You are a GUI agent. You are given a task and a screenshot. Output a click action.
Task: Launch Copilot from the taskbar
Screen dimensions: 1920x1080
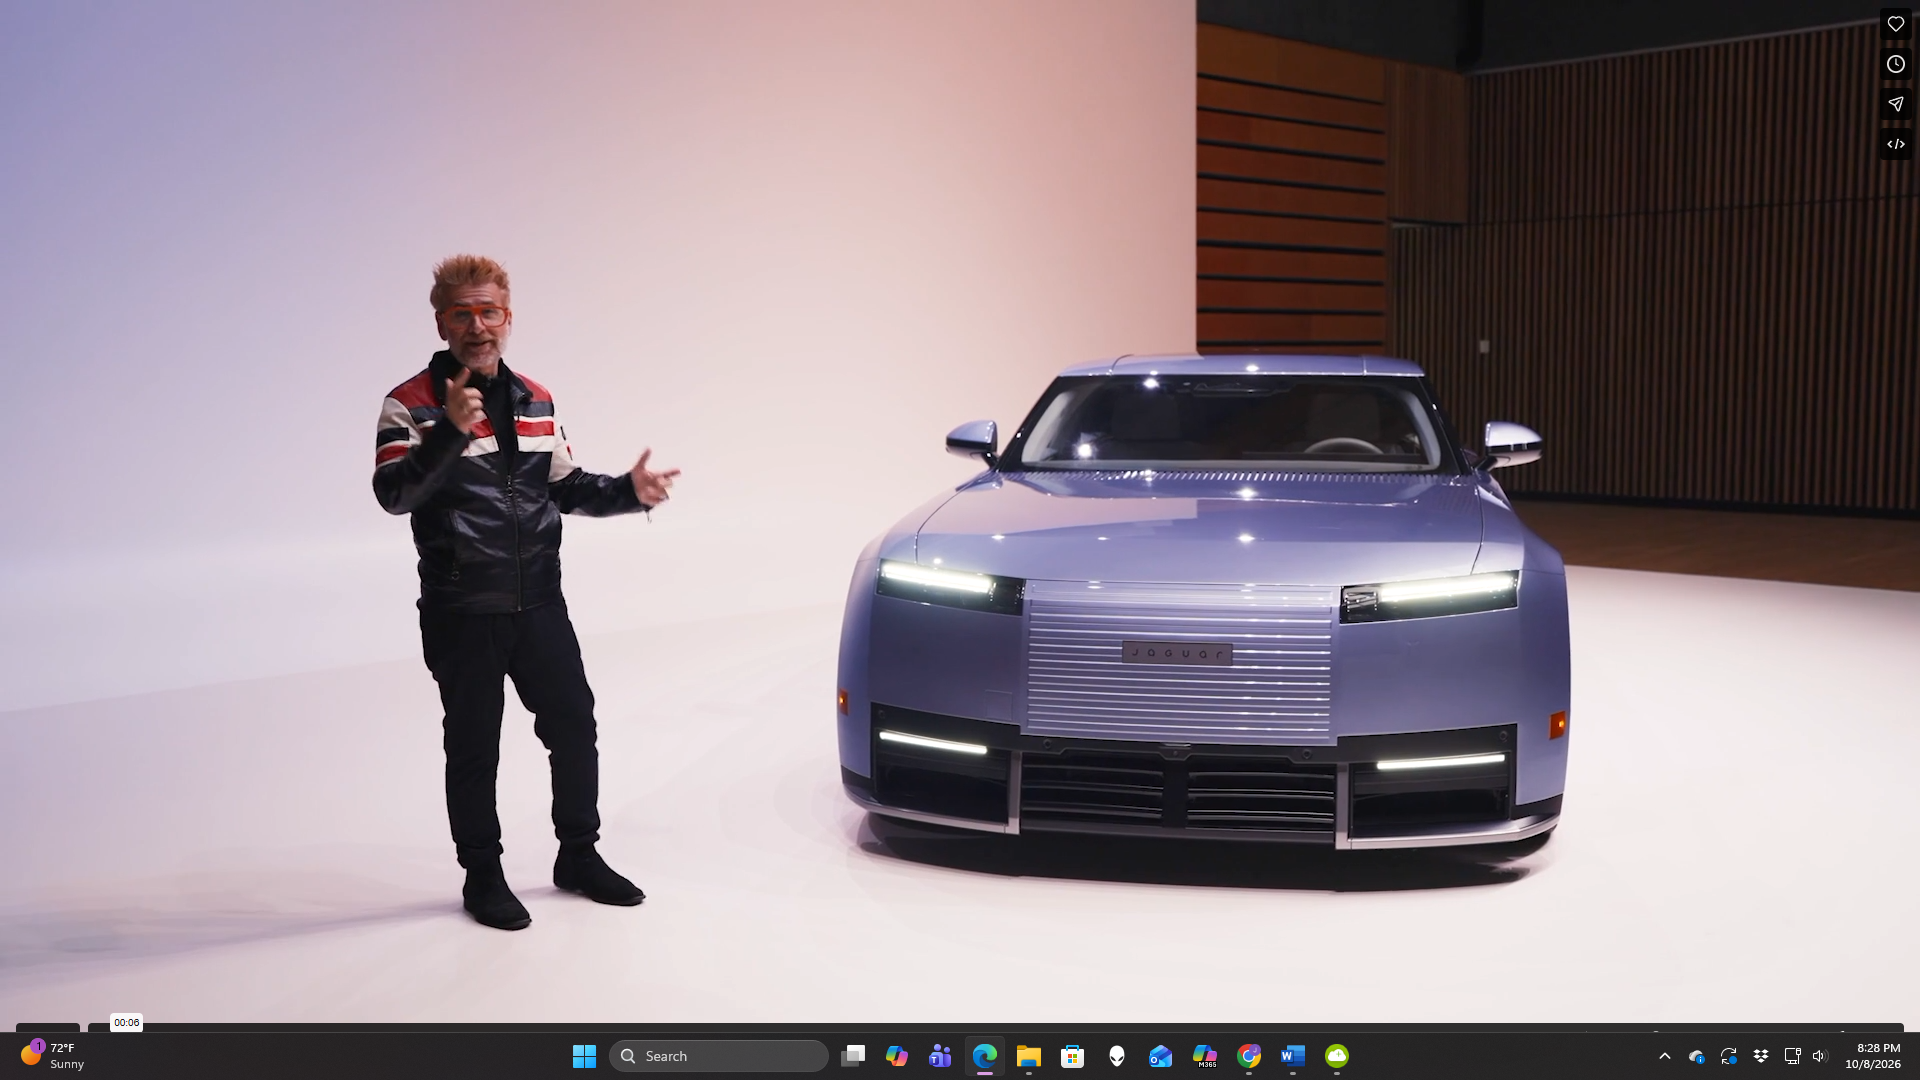point(897,1056)
